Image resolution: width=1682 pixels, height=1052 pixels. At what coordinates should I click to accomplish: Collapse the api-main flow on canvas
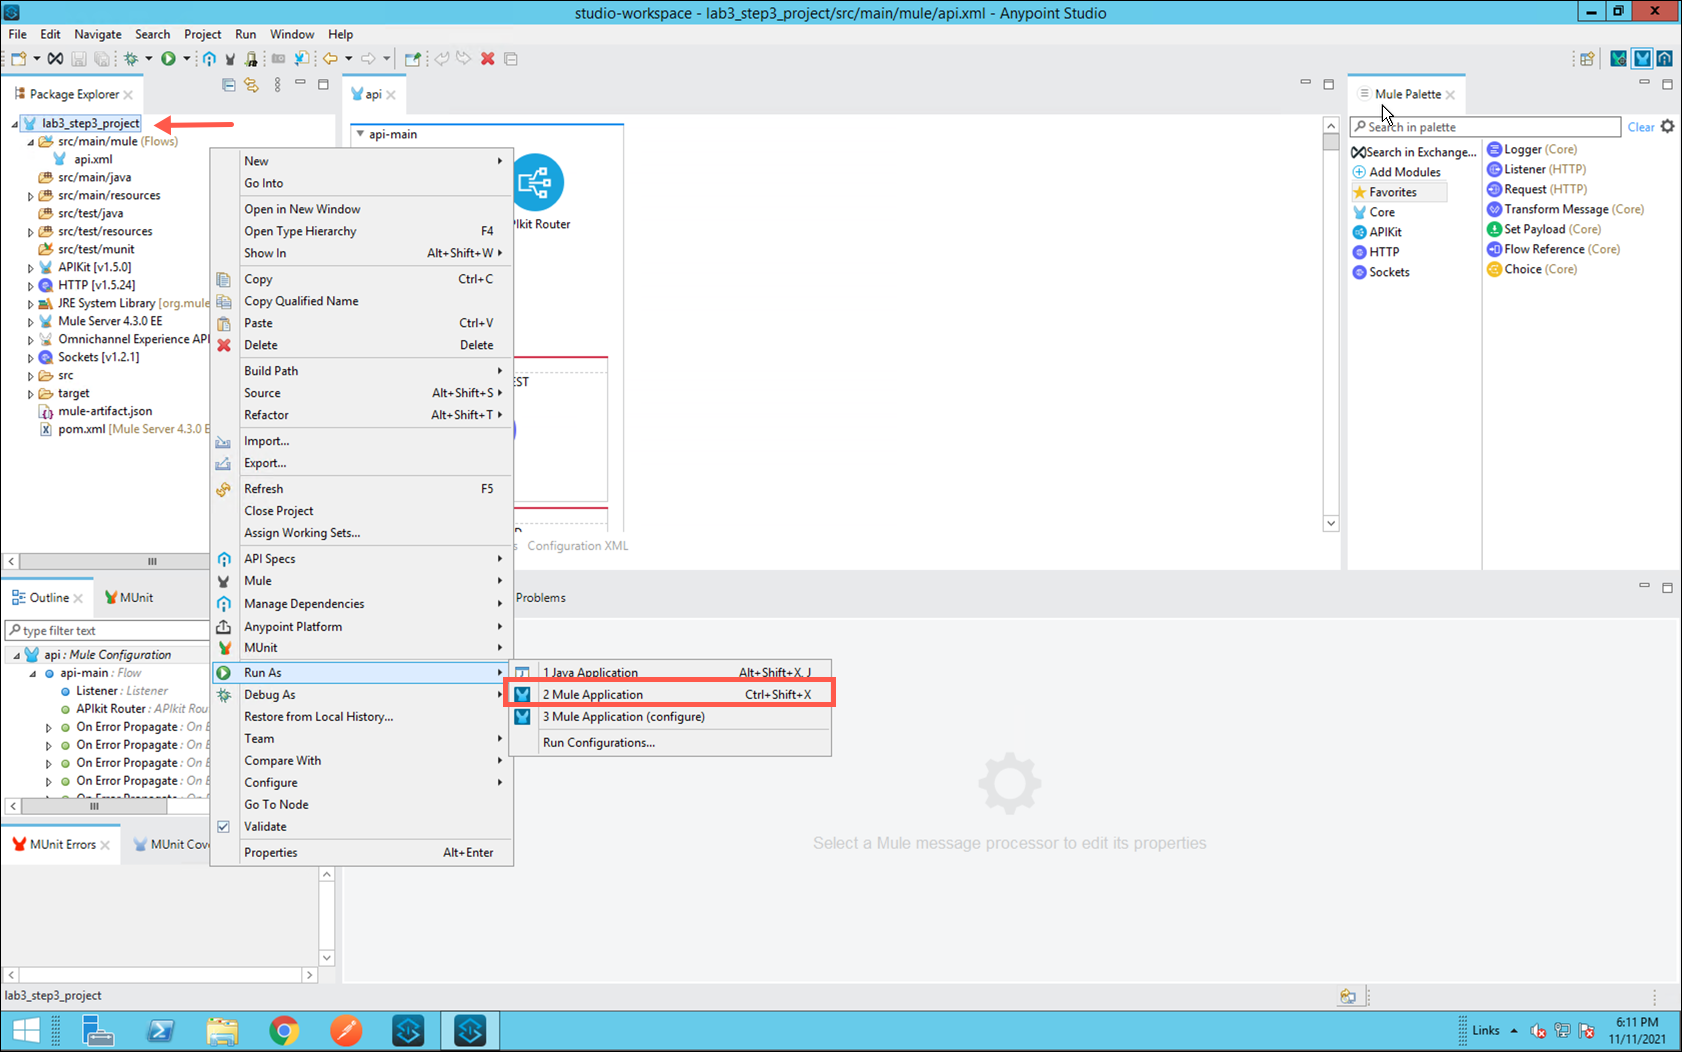[x=360, y=134]
